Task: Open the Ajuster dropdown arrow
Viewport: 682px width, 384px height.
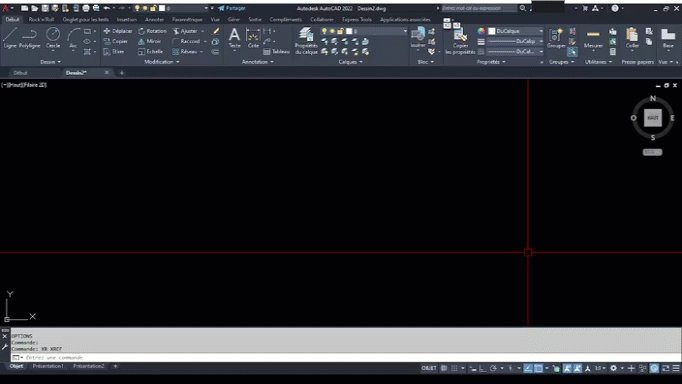Action: click(x=203, y=31)
